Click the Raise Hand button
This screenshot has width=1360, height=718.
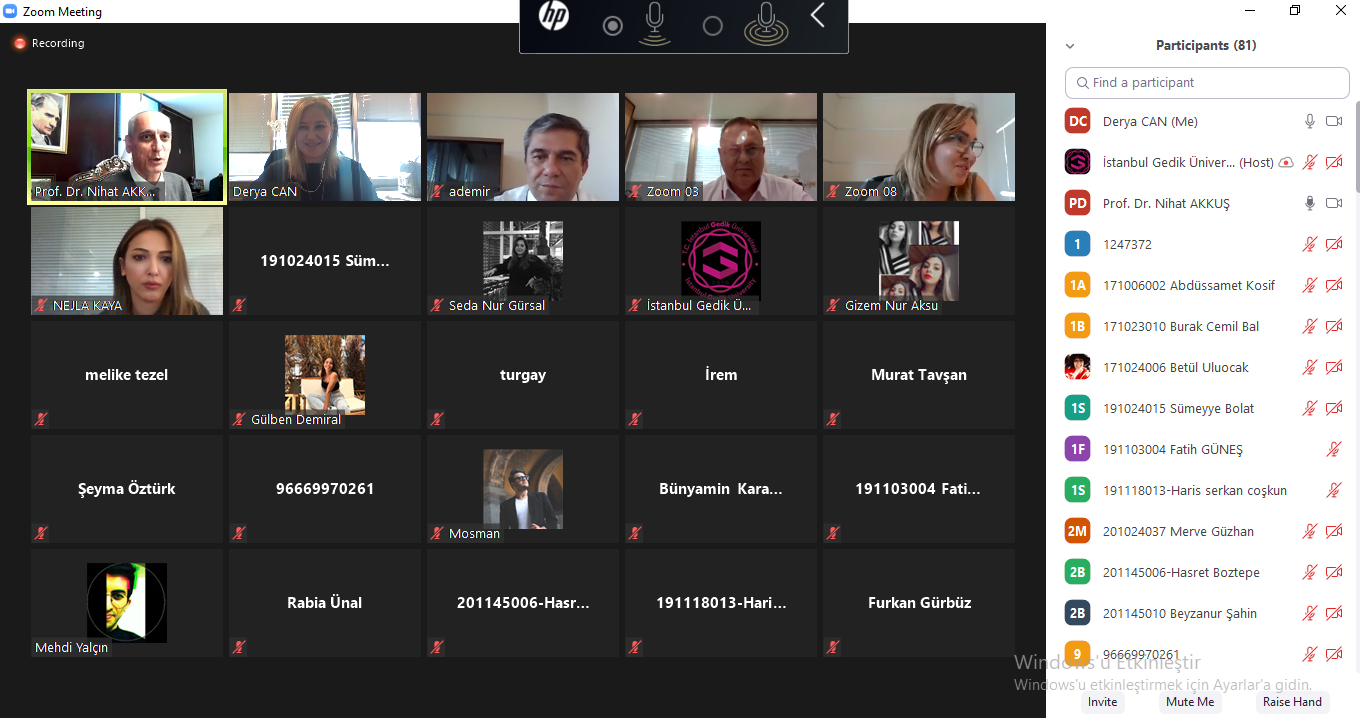pyautogui.click(x=1292, y=702)
